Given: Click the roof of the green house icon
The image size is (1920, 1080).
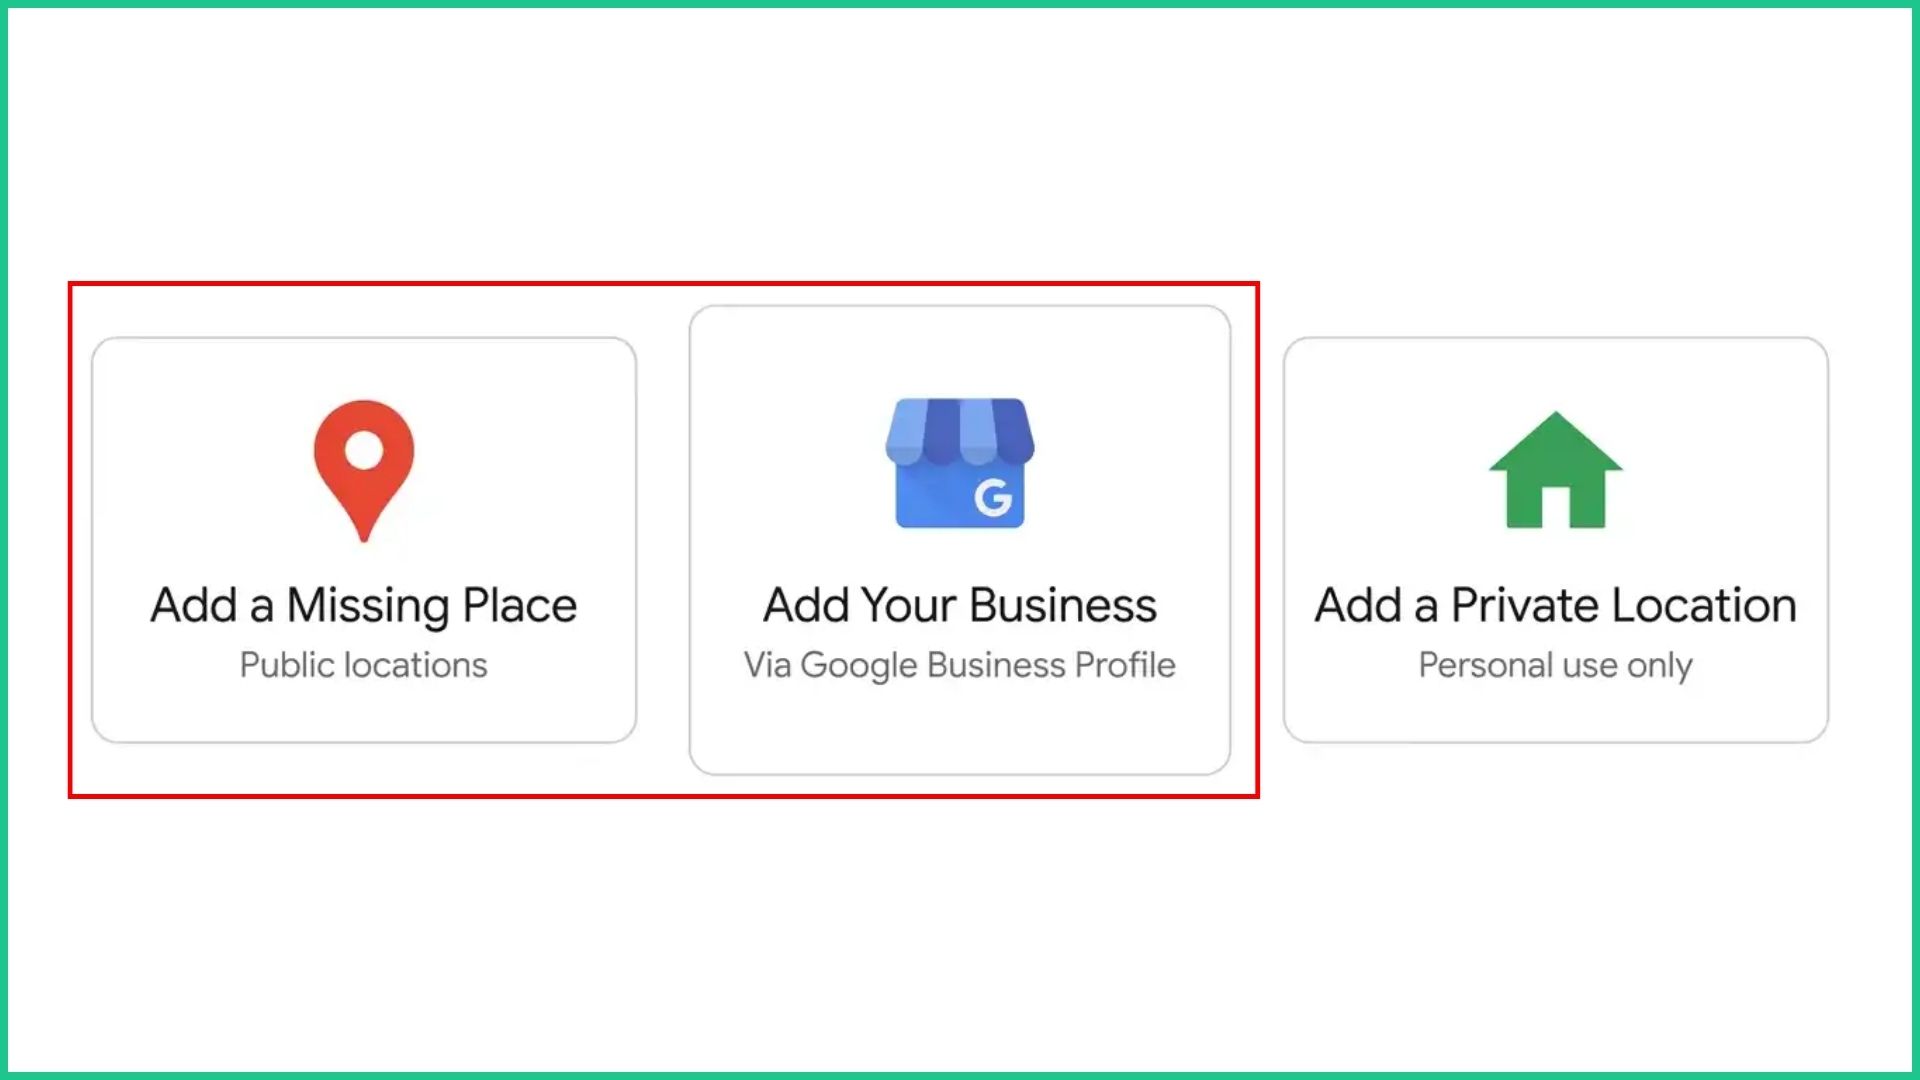Looking at the screenshot, I should [1556, 441].
